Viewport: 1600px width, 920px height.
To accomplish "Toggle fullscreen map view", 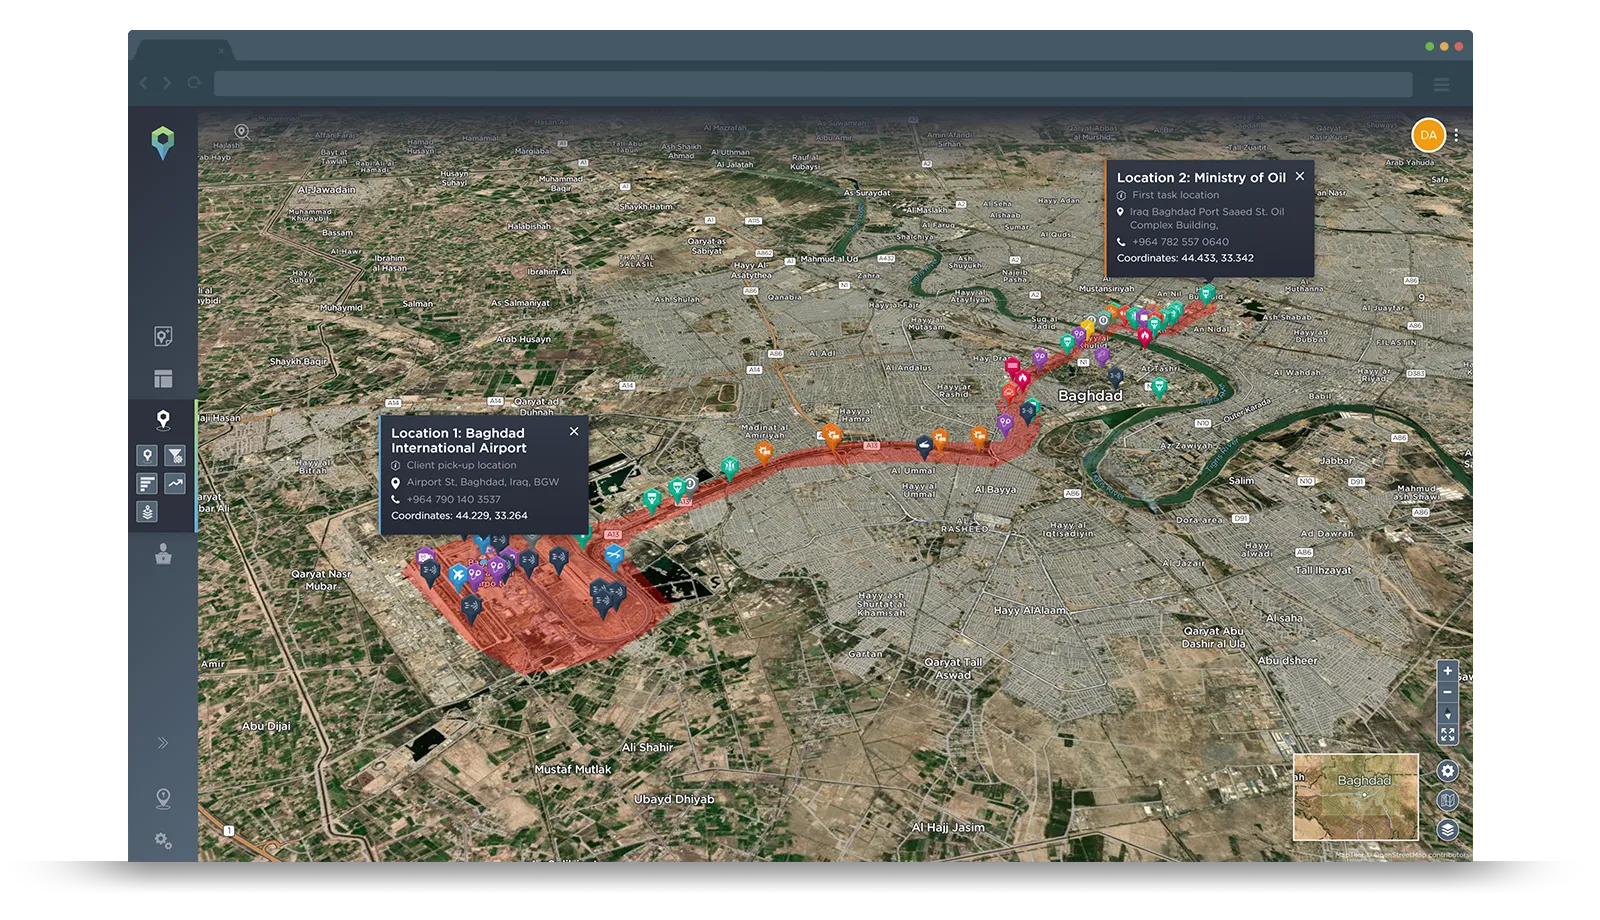I will [x=1447, y=735].
